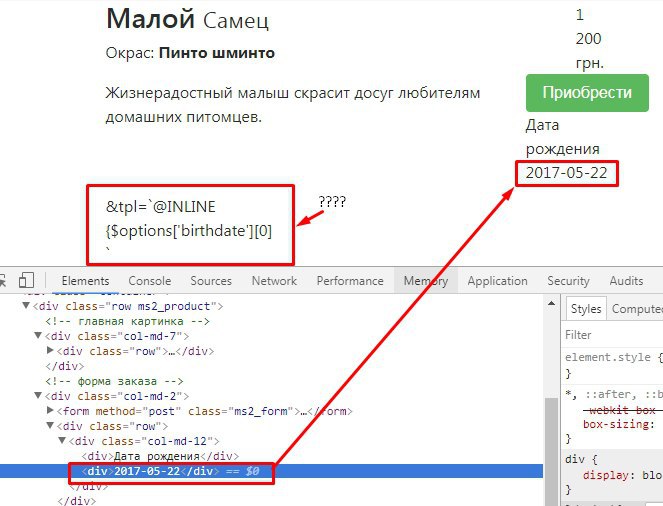Open the Console tab

tap(150, 281)
